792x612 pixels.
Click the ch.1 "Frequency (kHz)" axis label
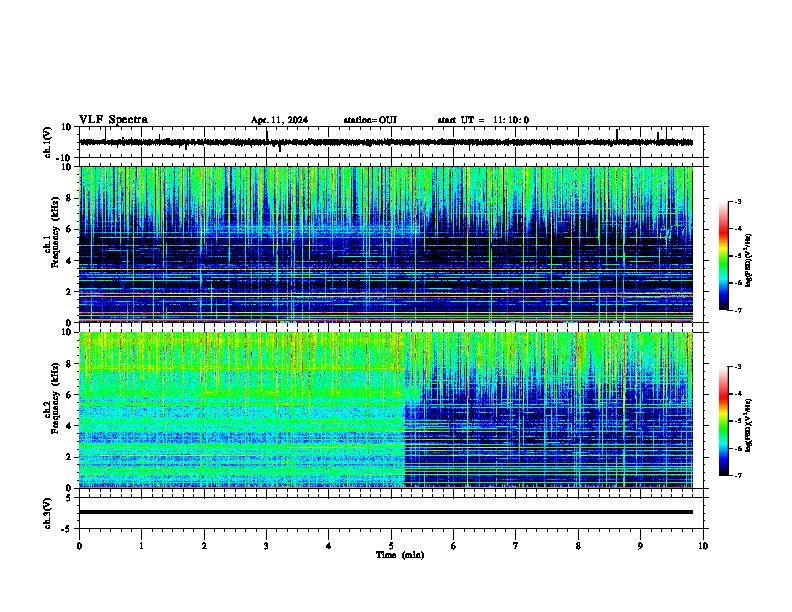click(x=55, y=232)
